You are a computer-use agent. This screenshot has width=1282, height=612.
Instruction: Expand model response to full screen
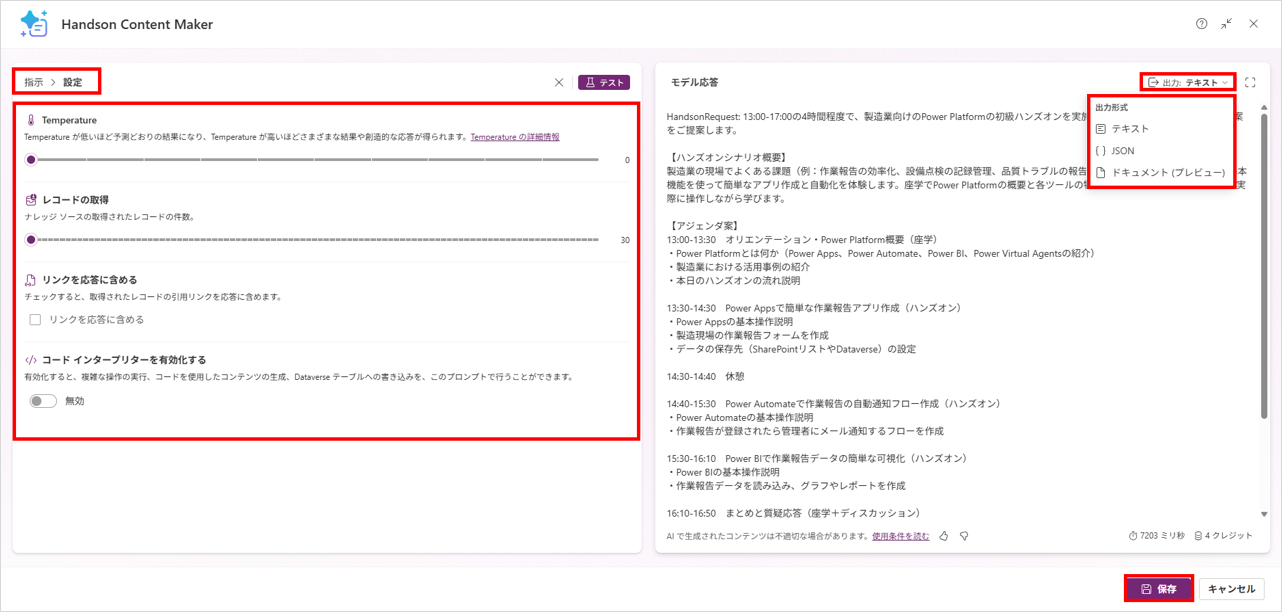tap(1250, 83)
